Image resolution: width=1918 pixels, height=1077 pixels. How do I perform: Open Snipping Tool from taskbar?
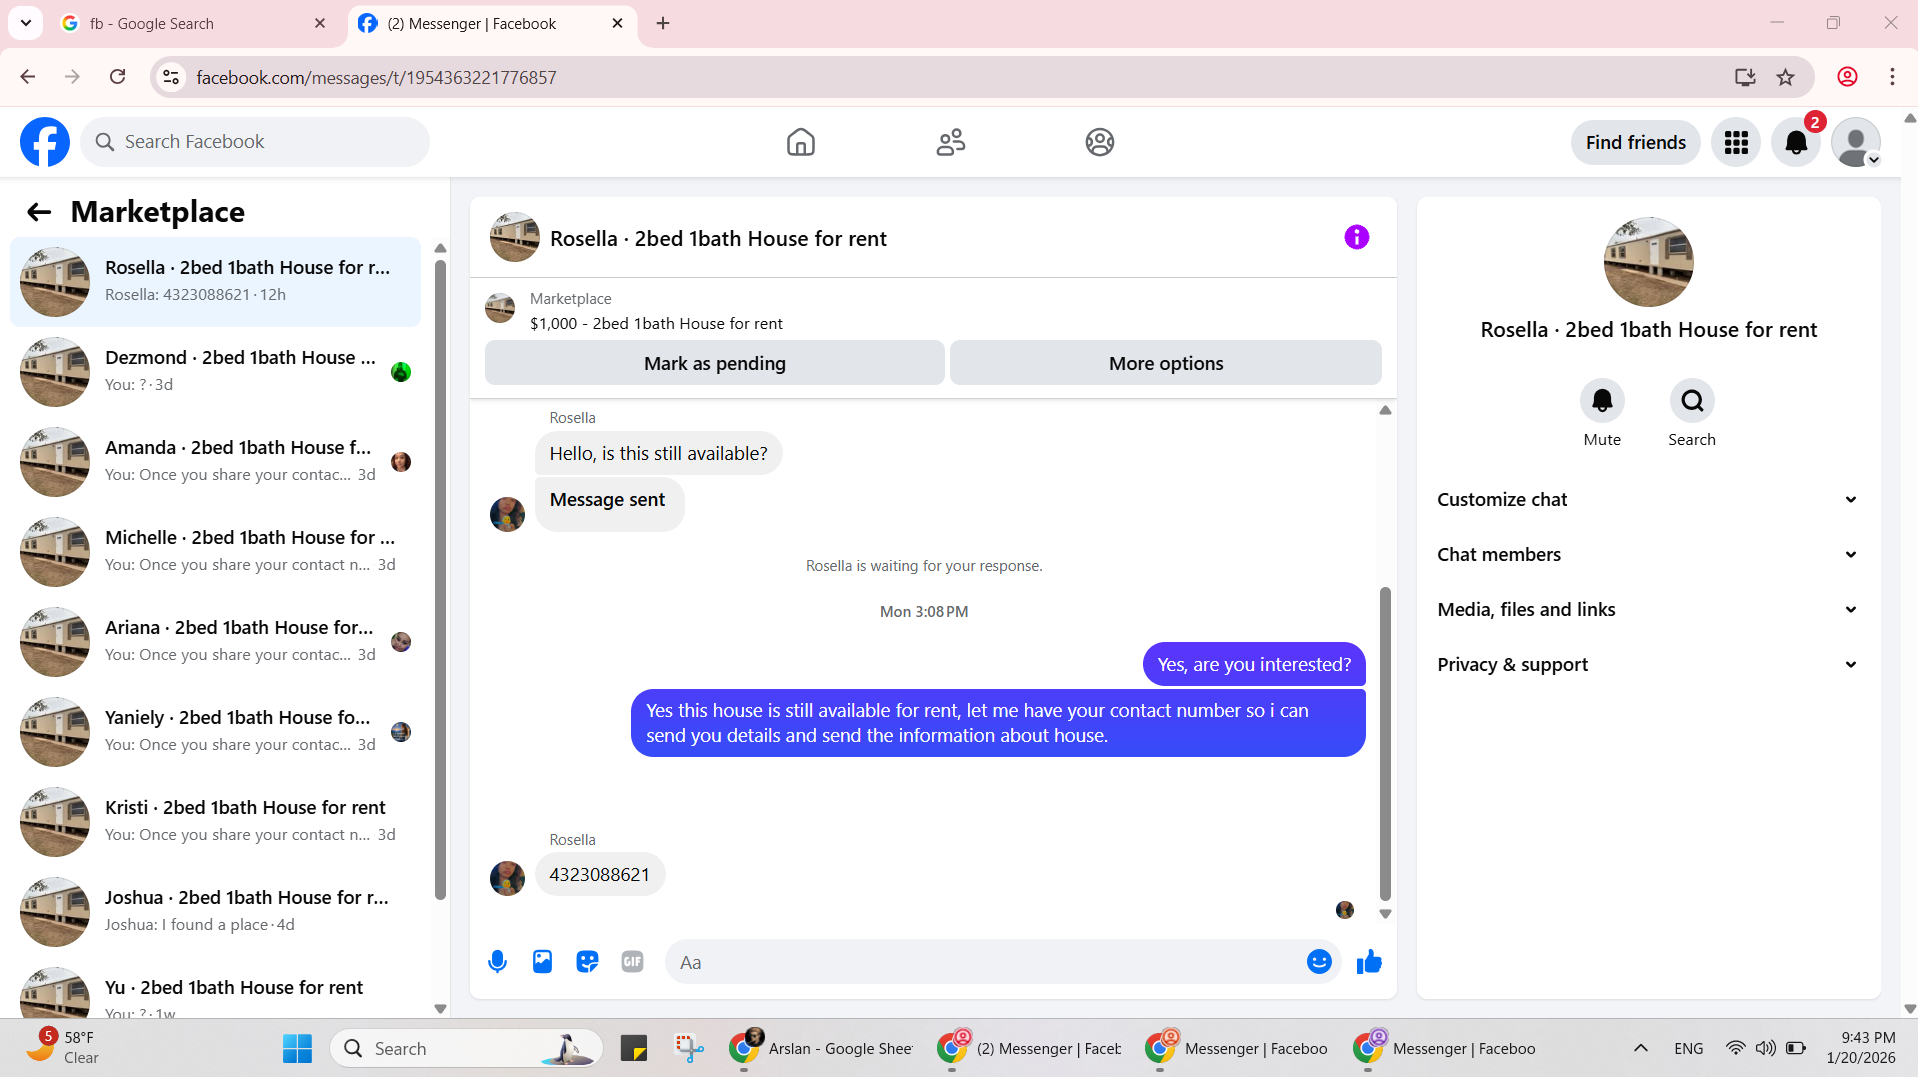689,1048
